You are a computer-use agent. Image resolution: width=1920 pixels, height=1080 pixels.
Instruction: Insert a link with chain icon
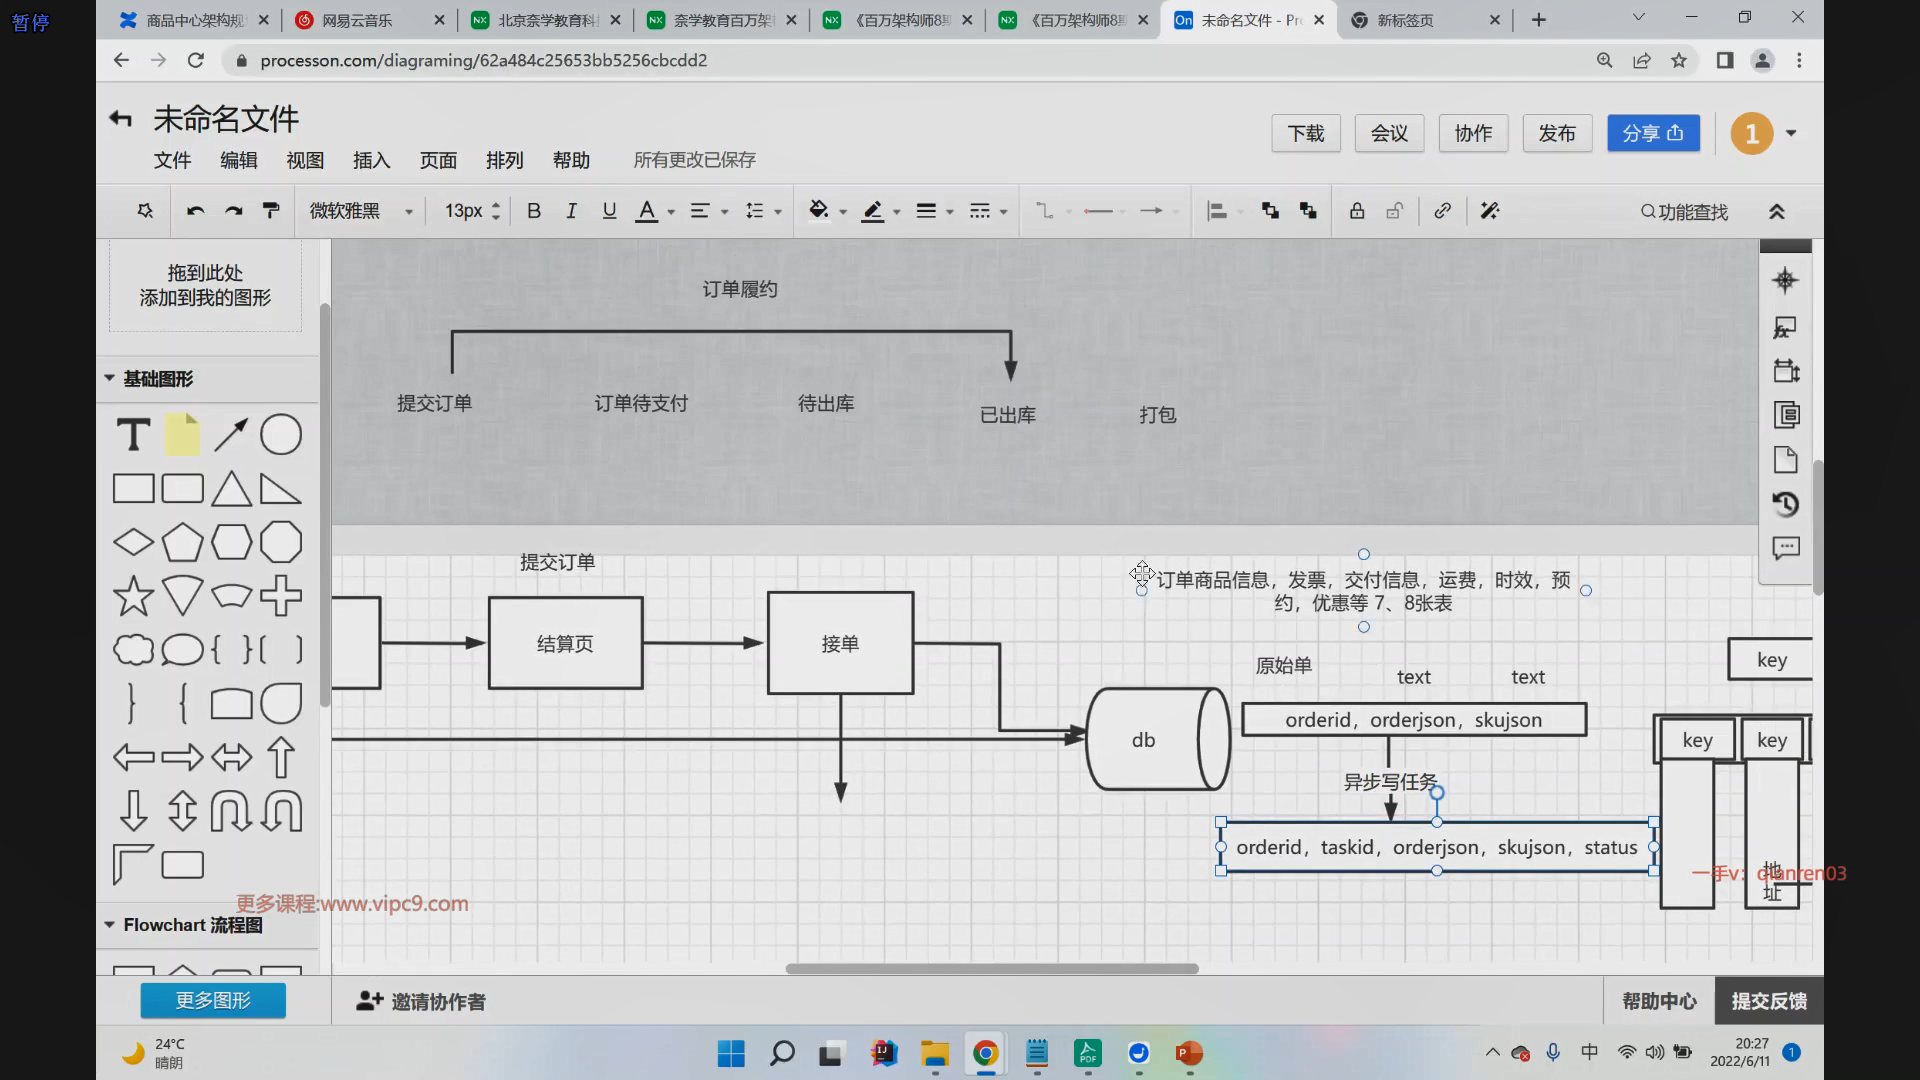(1442, 211)
